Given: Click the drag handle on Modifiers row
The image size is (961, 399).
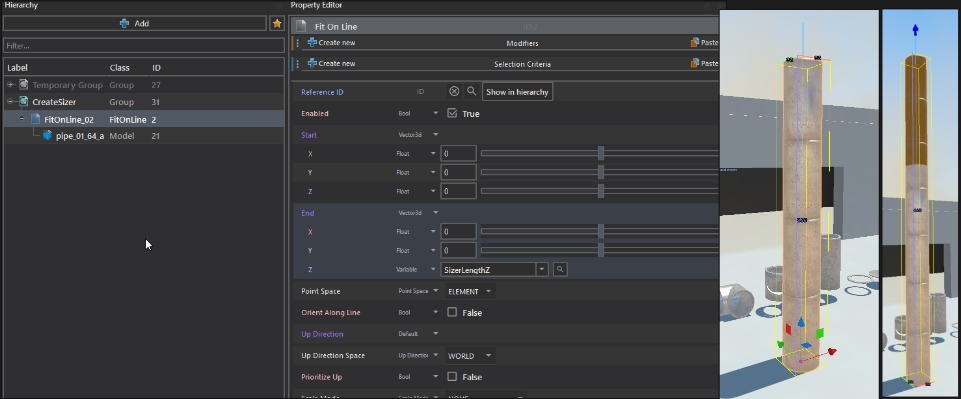Looking at the screenshot, I should 298,43.
